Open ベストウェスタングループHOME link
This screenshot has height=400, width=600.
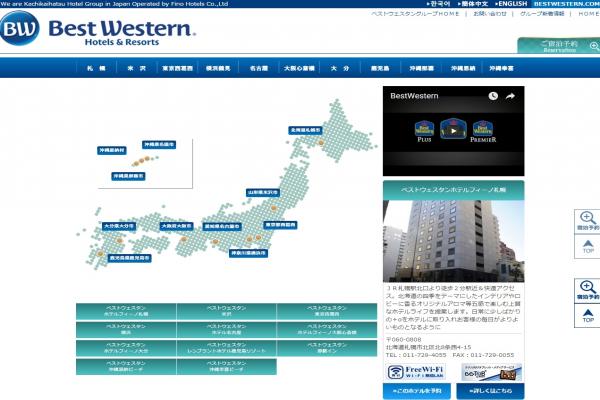[x=415, y=14]
